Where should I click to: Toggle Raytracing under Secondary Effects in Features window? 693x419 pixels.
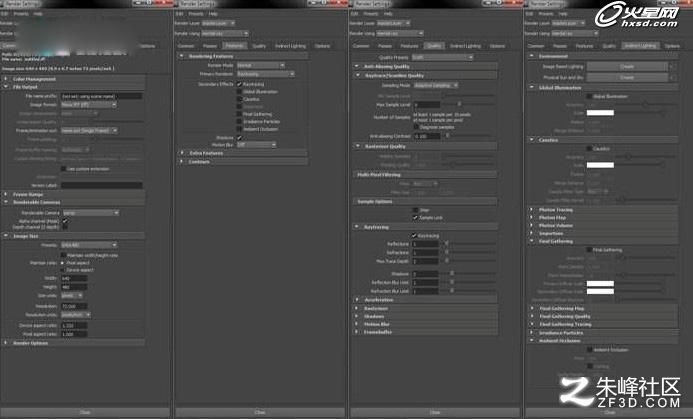point(239,84)
